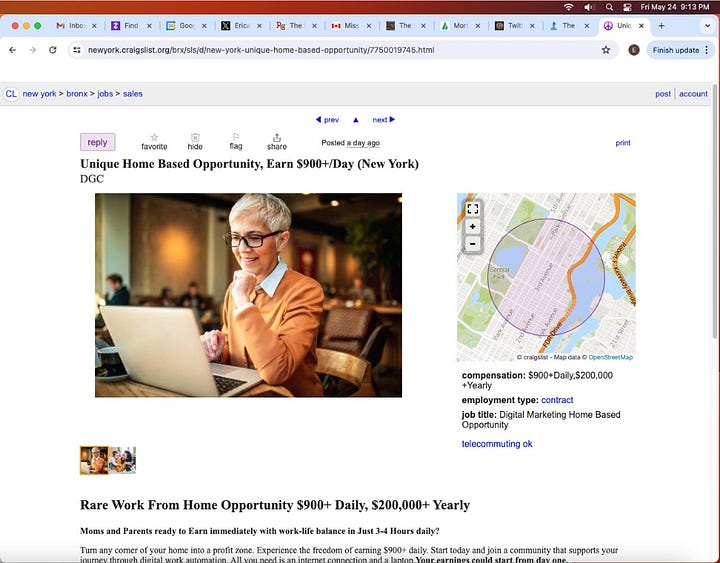Click the print link
Viewport: 720px width, 563px height.
pyautogui.click(x=623, y=143)
